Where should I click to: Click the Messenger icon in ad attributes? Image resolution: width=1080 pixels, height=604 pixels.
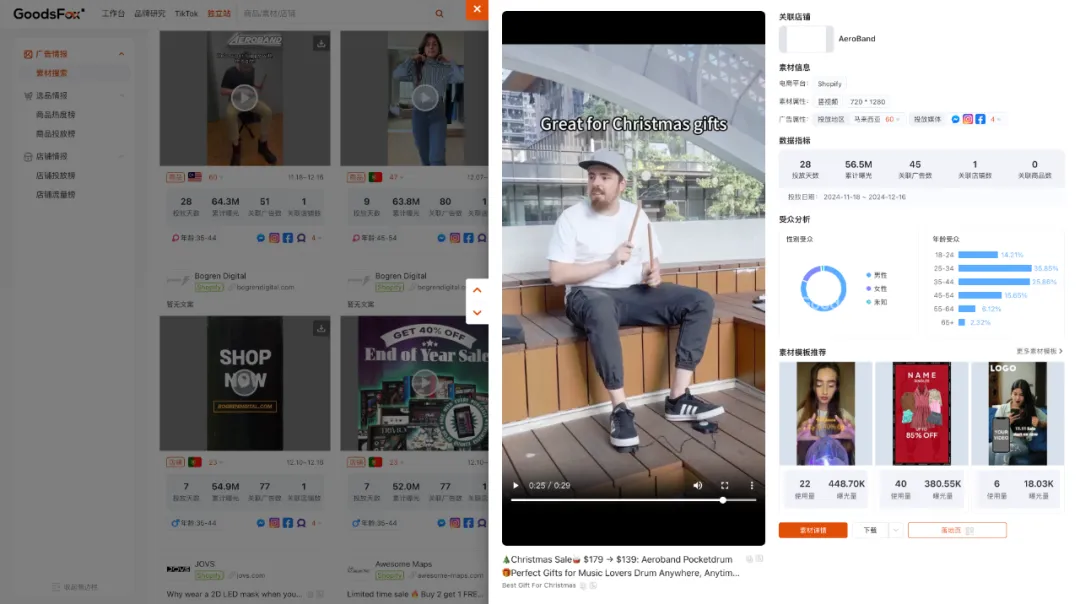955,119
